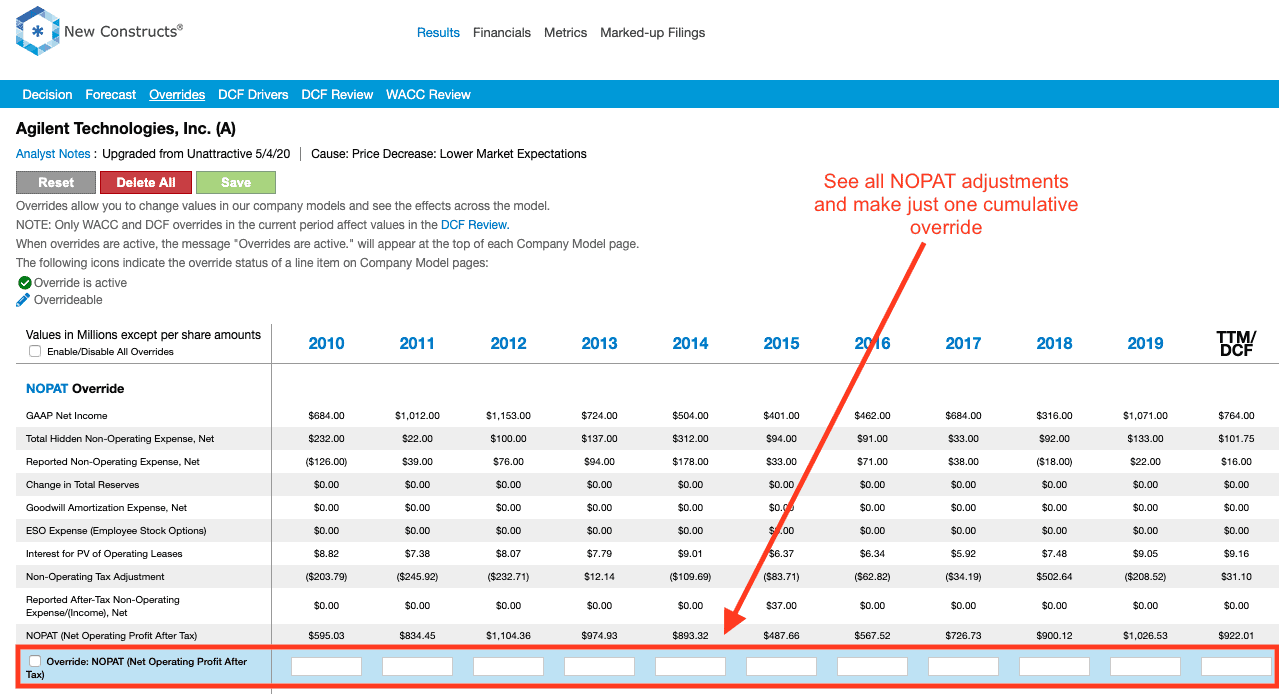Switch to the Decision tab

(x=47, y=95)
